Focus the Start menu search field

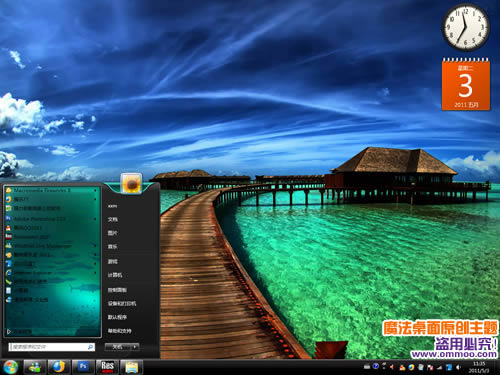tap(52, 347)
